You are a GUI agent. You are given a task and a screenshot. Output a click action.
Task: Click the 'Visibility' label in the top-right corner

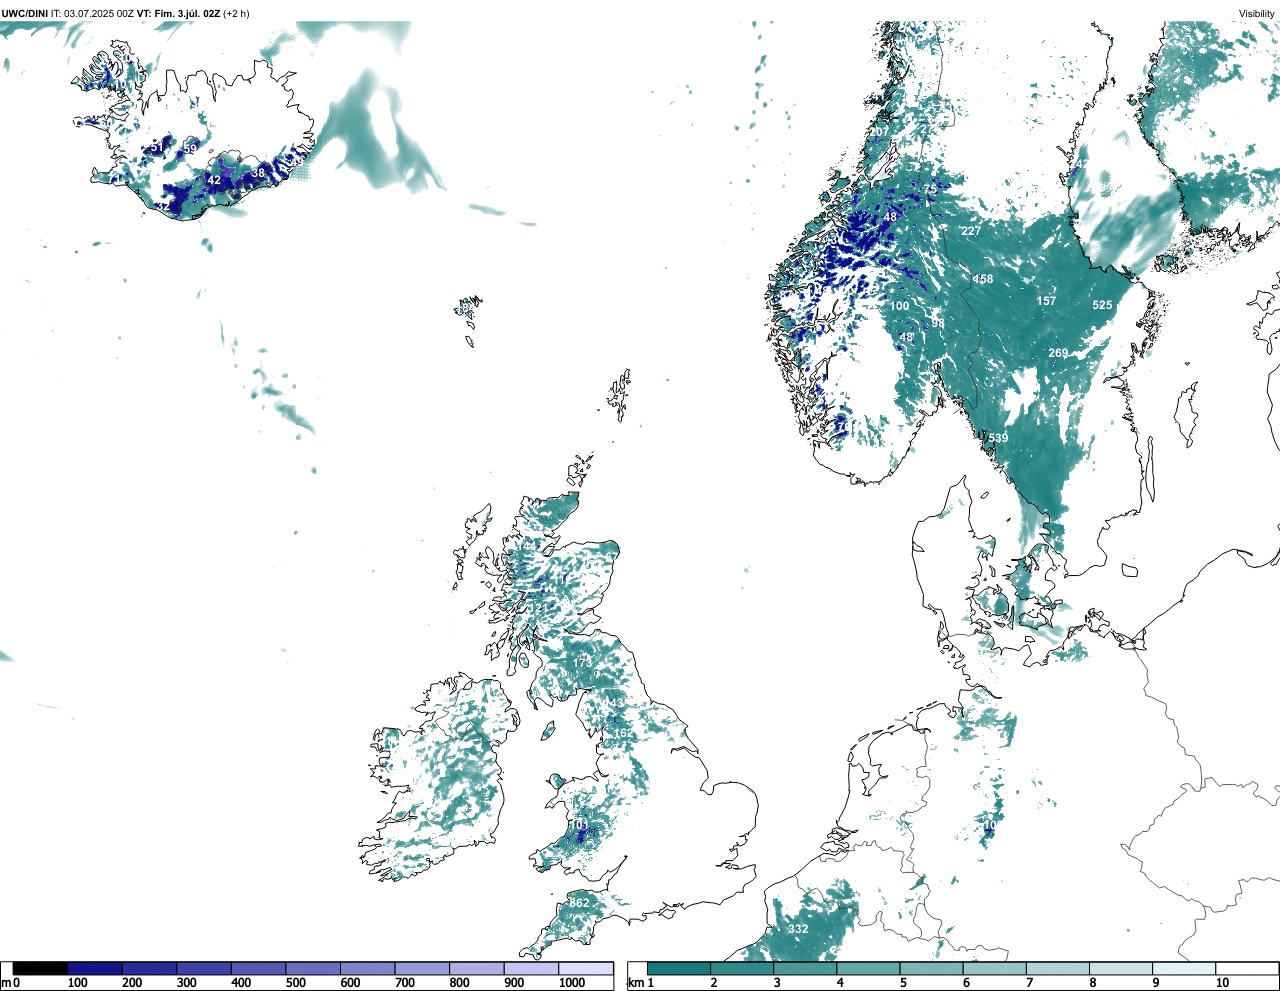(1257, 13)
